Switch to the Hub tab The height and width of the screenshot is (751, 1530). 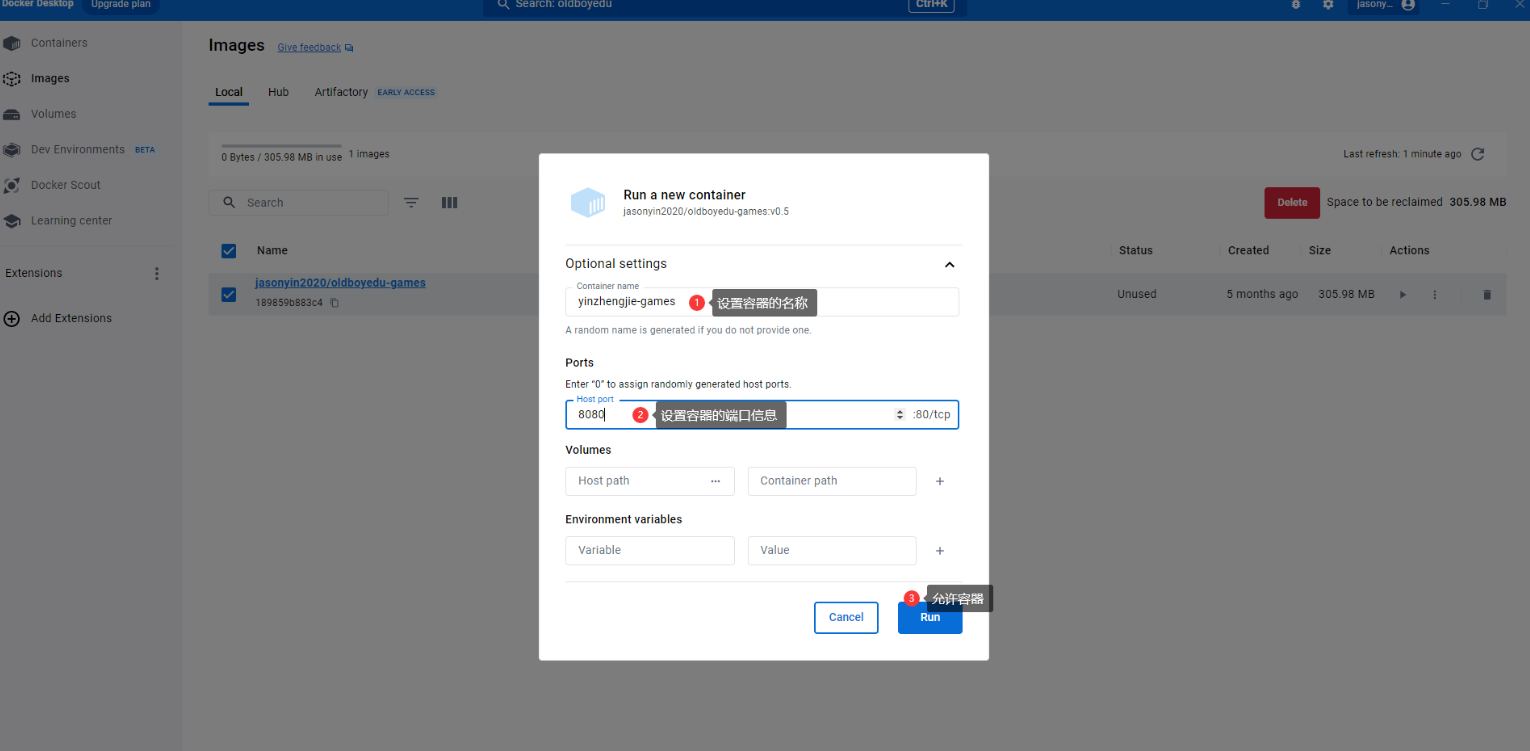click(x=278, y=92)
